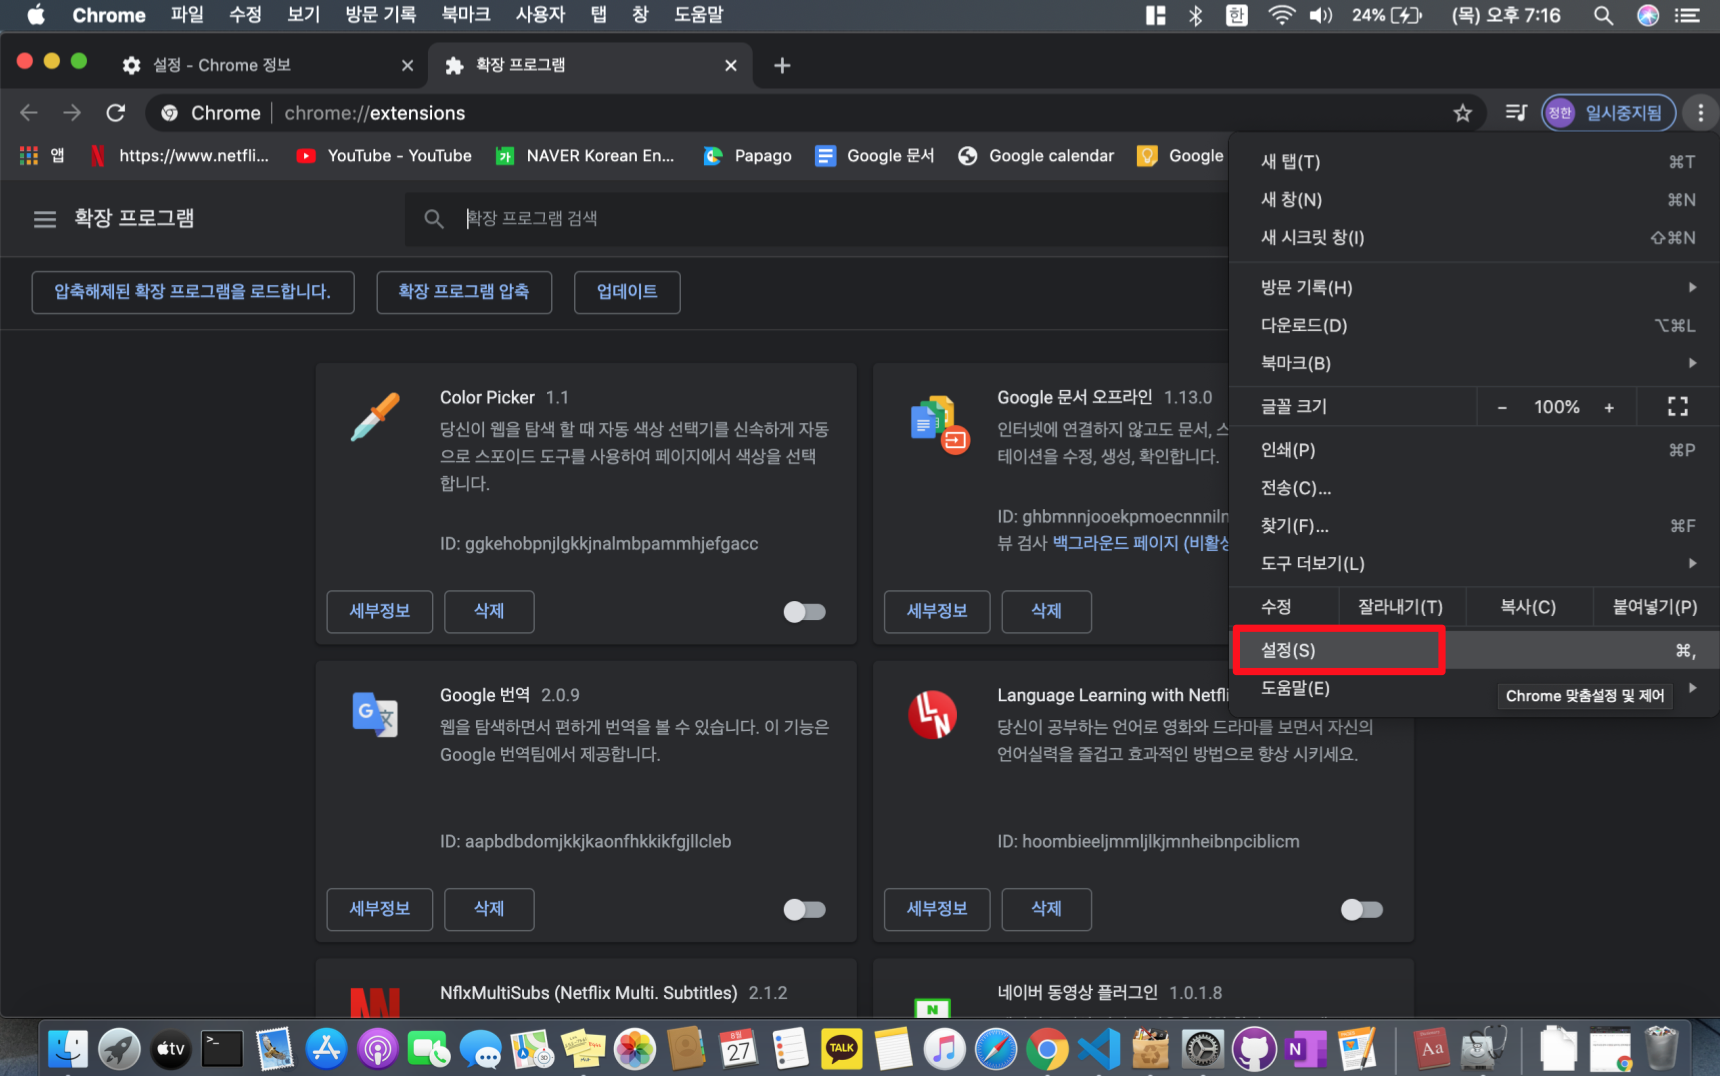The width and height of the screenshot is (1720, 1076).
Task: Open 세부정보 for Color Picker
Action: (x=380, y=612)
